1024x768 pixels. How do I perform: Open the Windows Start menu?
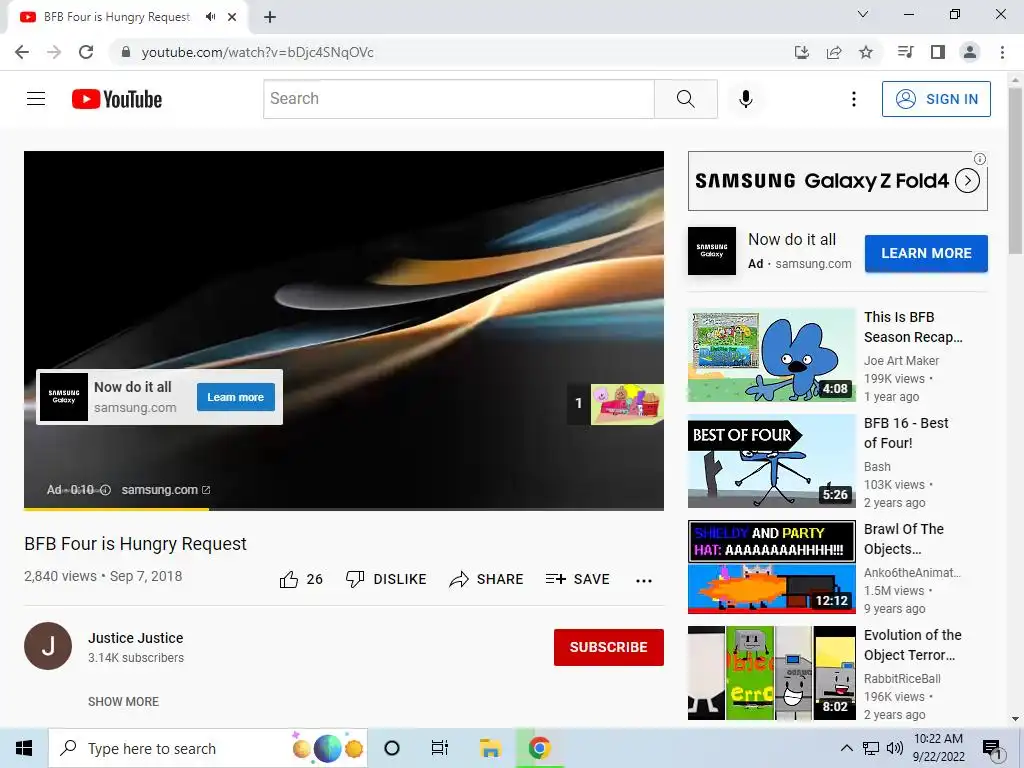(24, 748)
